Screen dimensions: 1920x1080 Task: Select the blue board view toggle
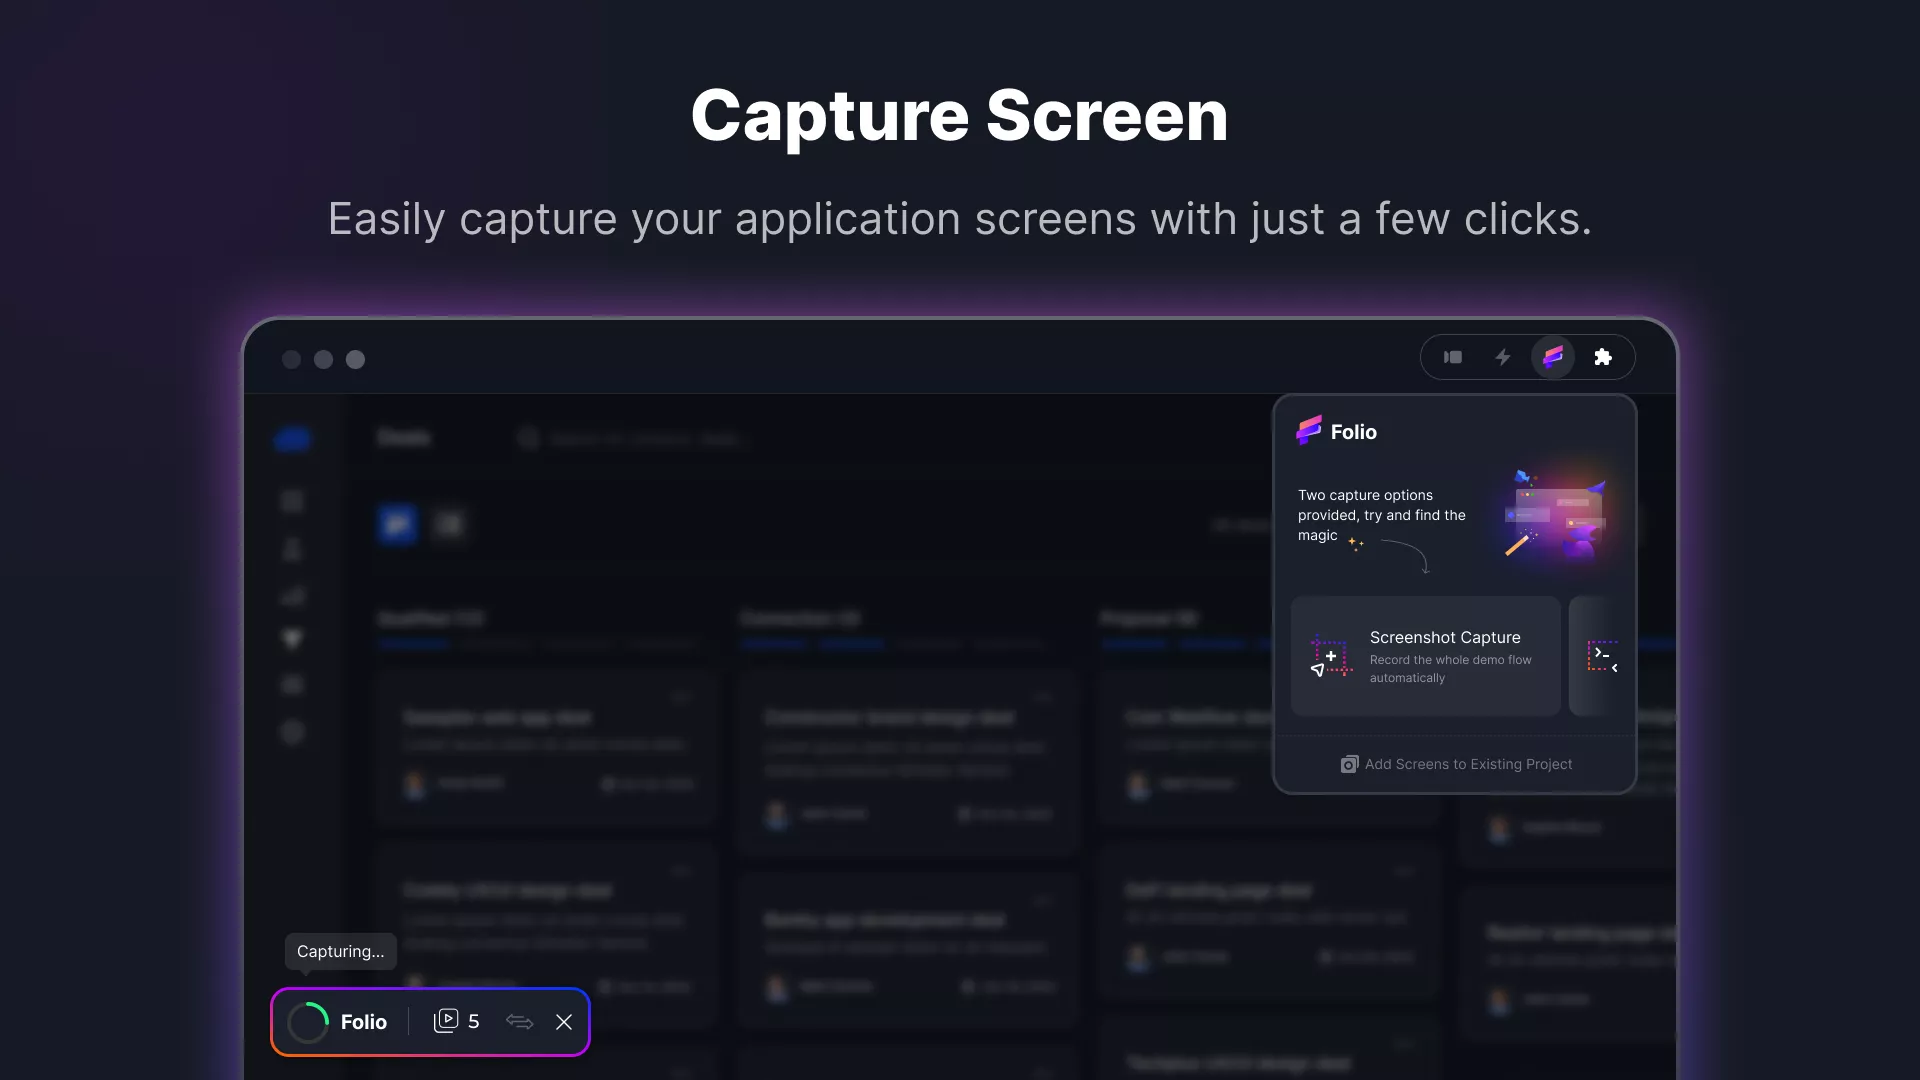point(397,524)
